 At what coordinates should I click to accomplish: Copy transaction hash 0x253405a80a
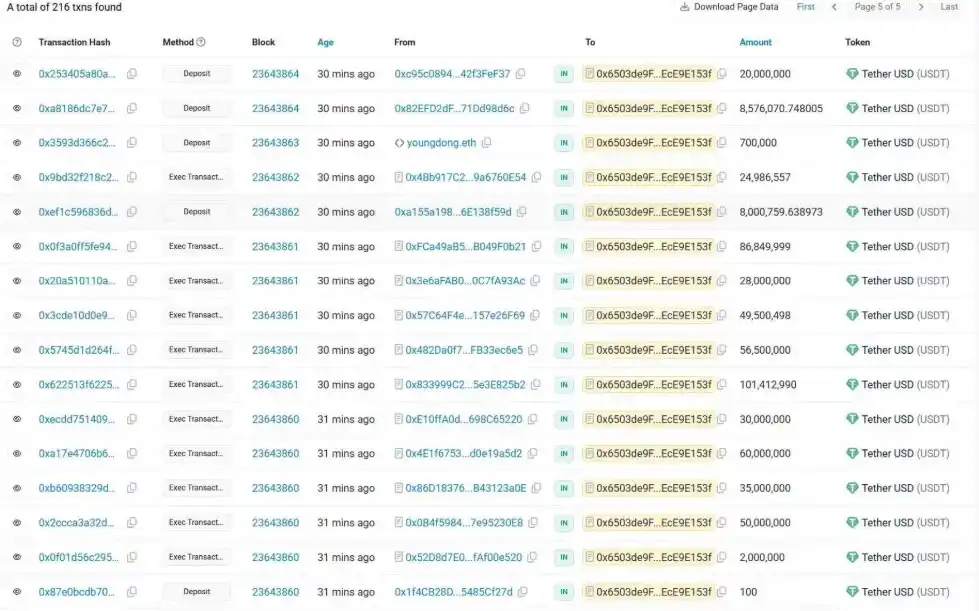132,74
